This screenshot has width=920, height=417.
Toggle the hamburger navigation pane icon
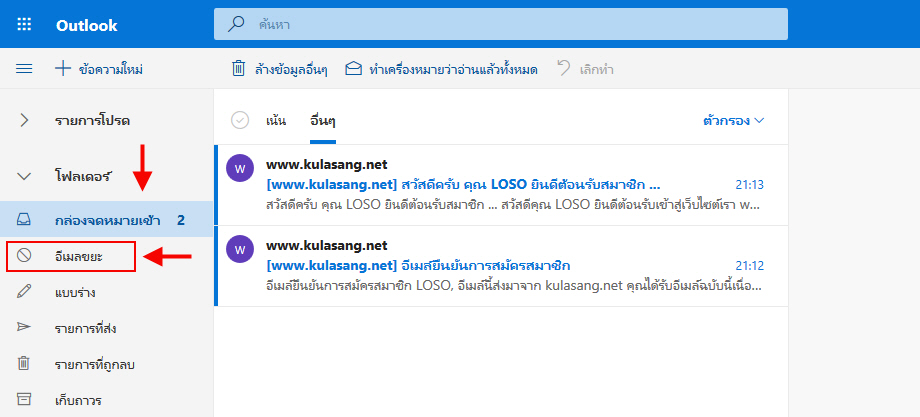coord(24,69)
